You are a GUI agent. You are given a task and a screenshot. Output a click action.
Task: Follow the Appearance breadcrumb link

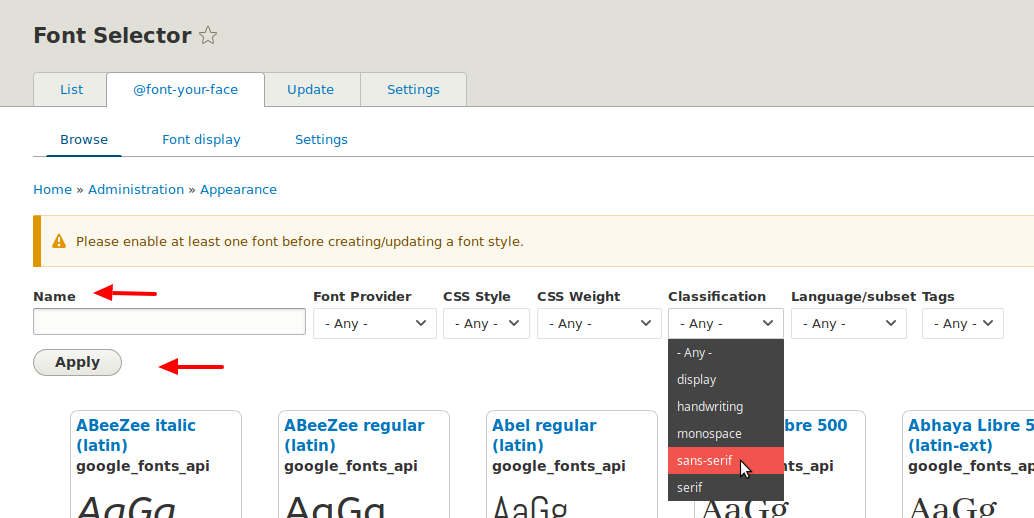point(238,190)
